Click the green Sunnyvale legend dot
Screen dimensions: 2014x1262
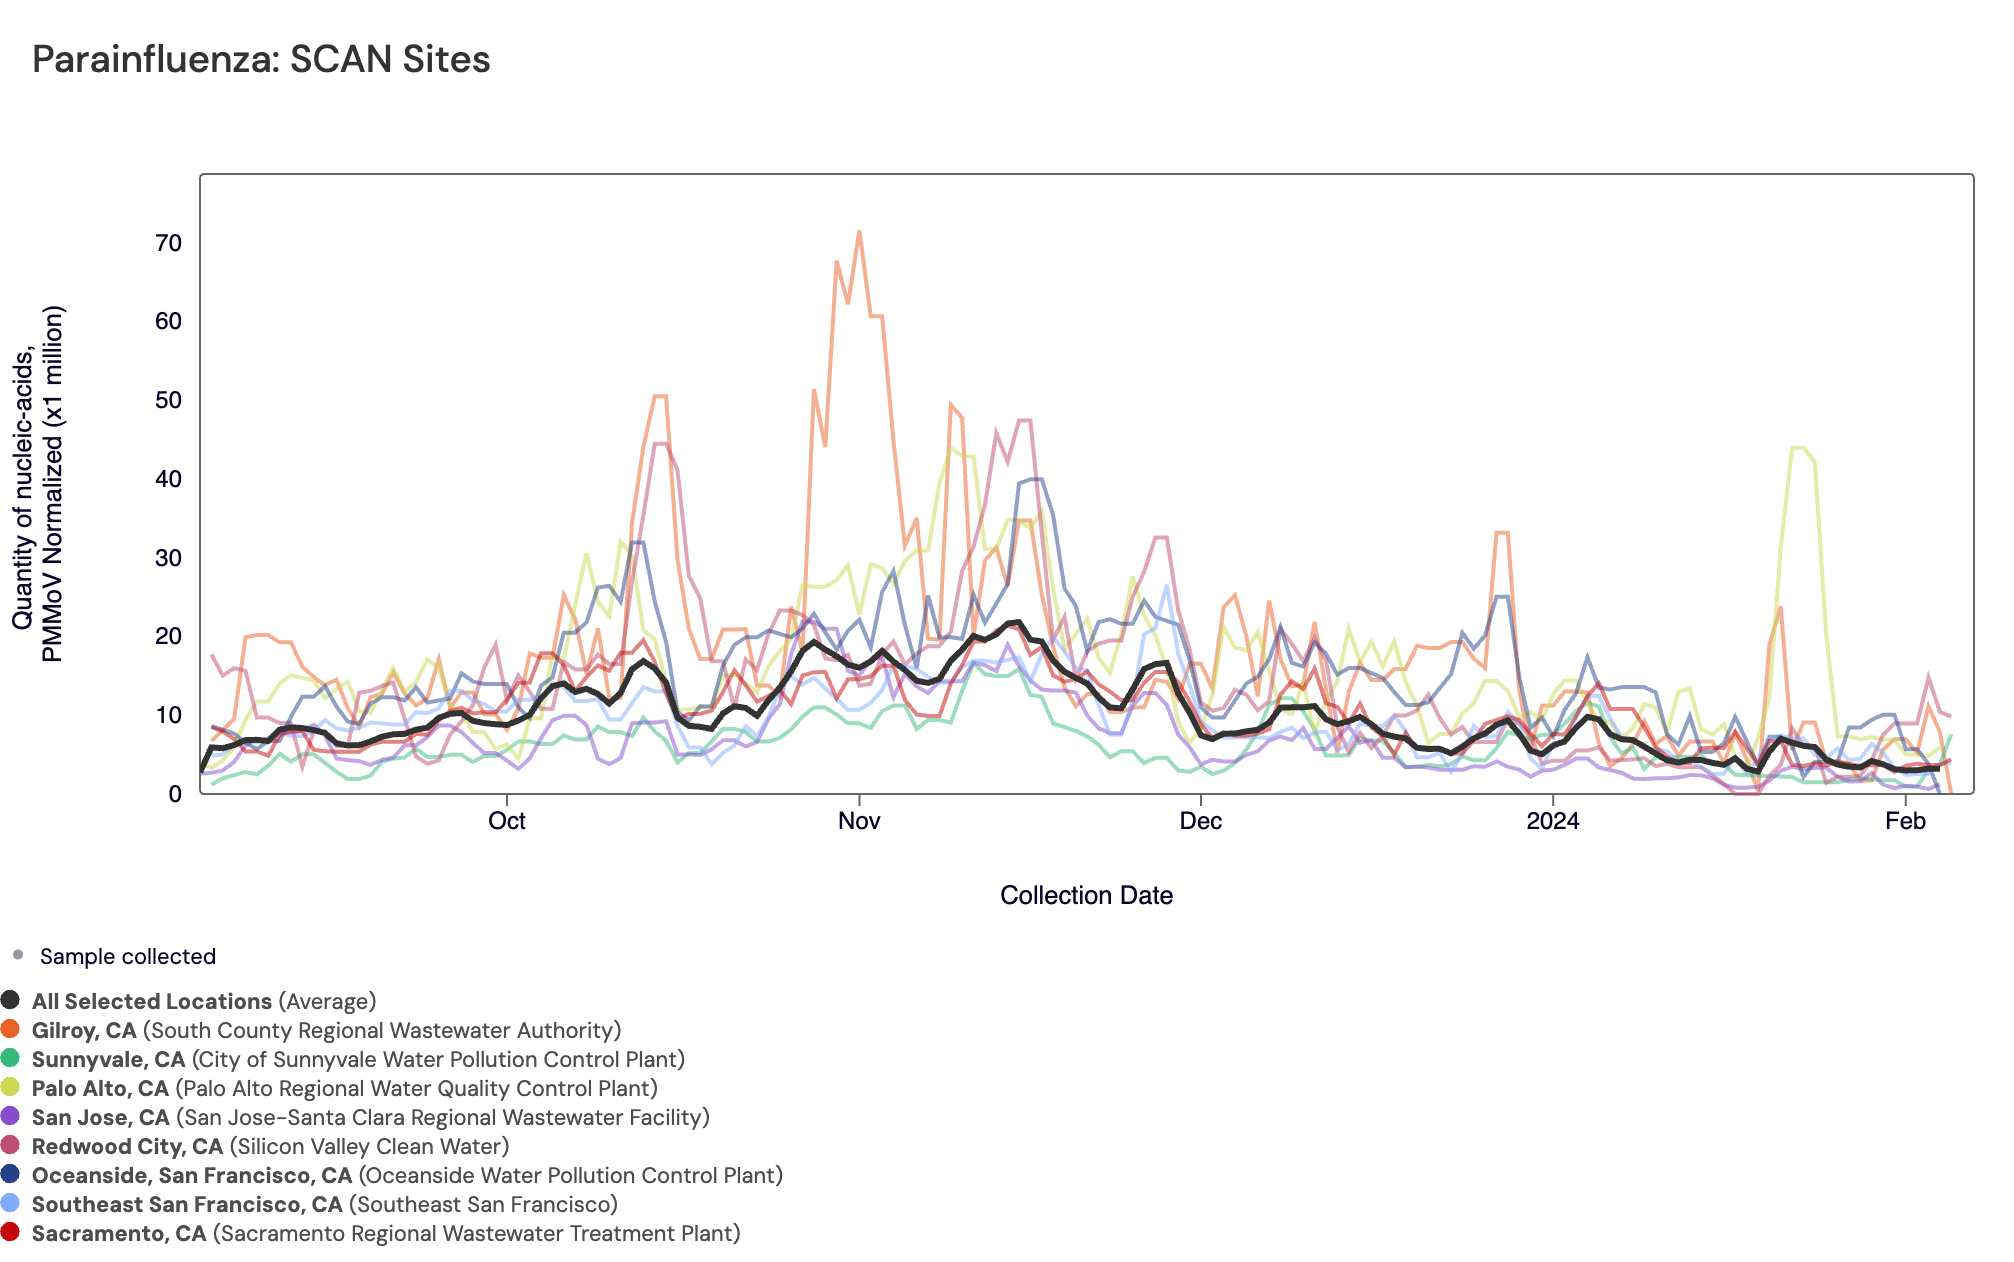11,1059
